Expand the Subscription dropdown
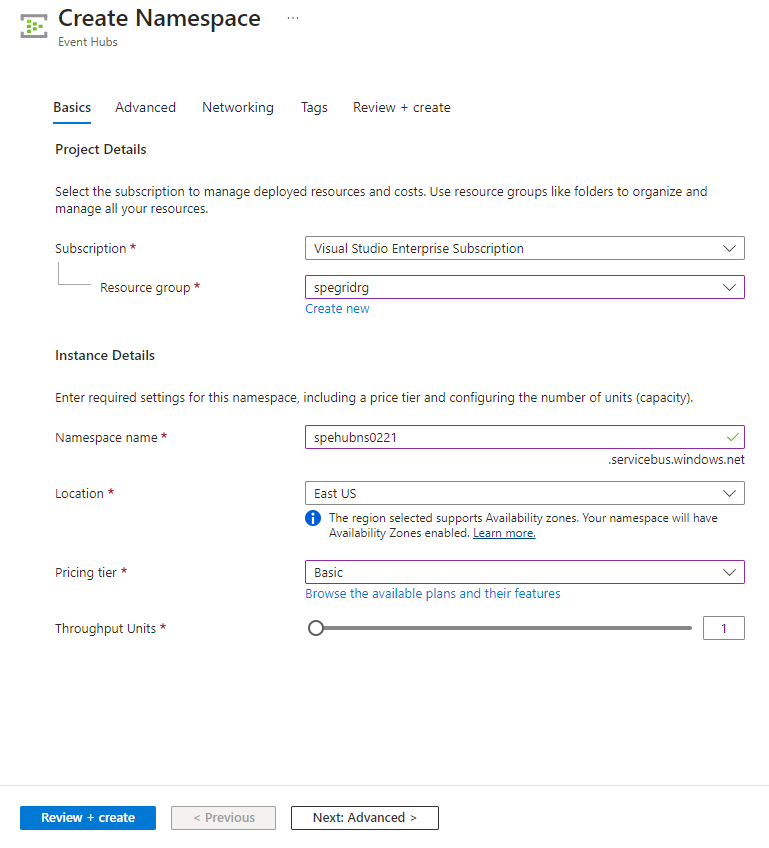769x848 pixels. point(525,248)
